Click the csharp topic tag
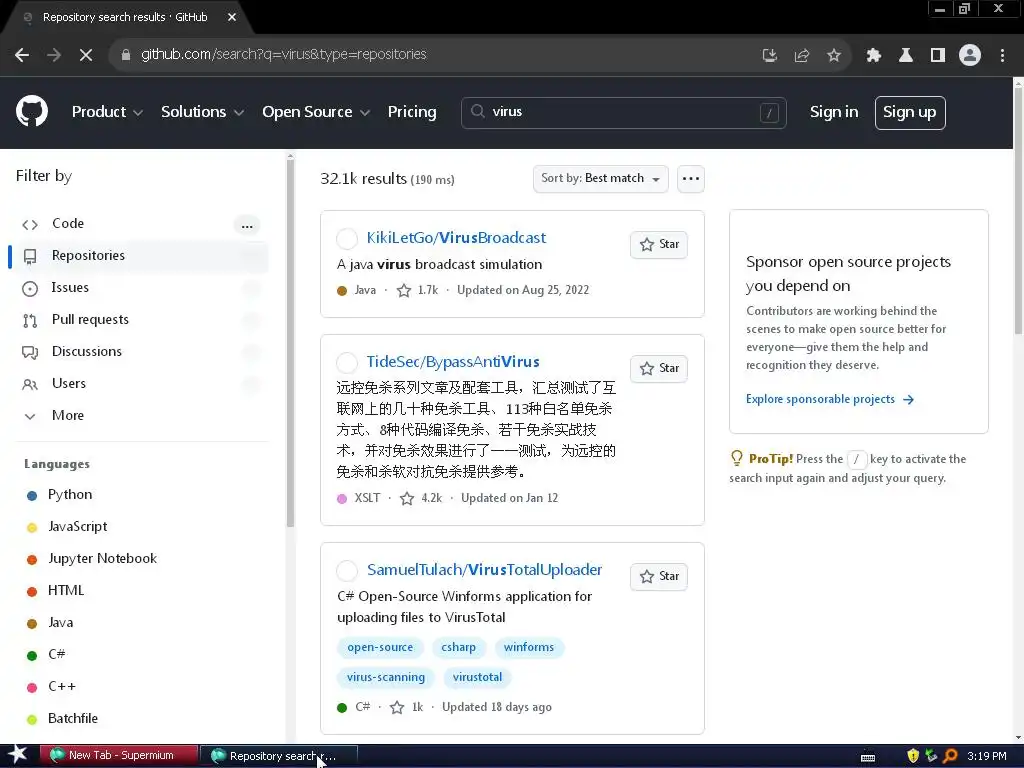Viewport: 1024px width, 768px height. [x=458, y=647]
